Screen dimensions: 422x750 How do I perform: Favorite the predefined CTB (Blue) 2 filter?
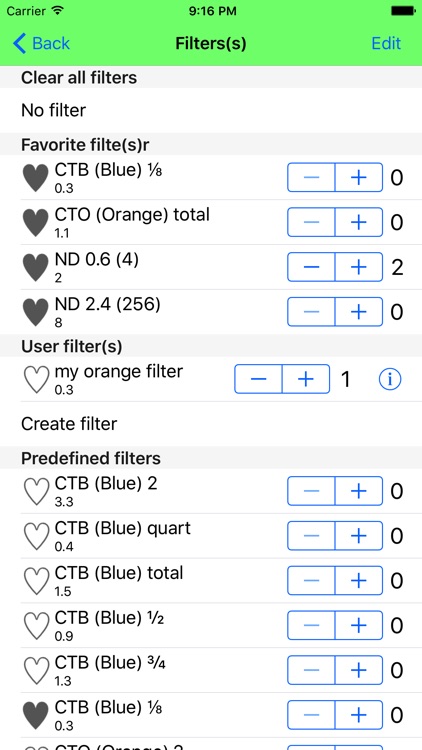36,491
